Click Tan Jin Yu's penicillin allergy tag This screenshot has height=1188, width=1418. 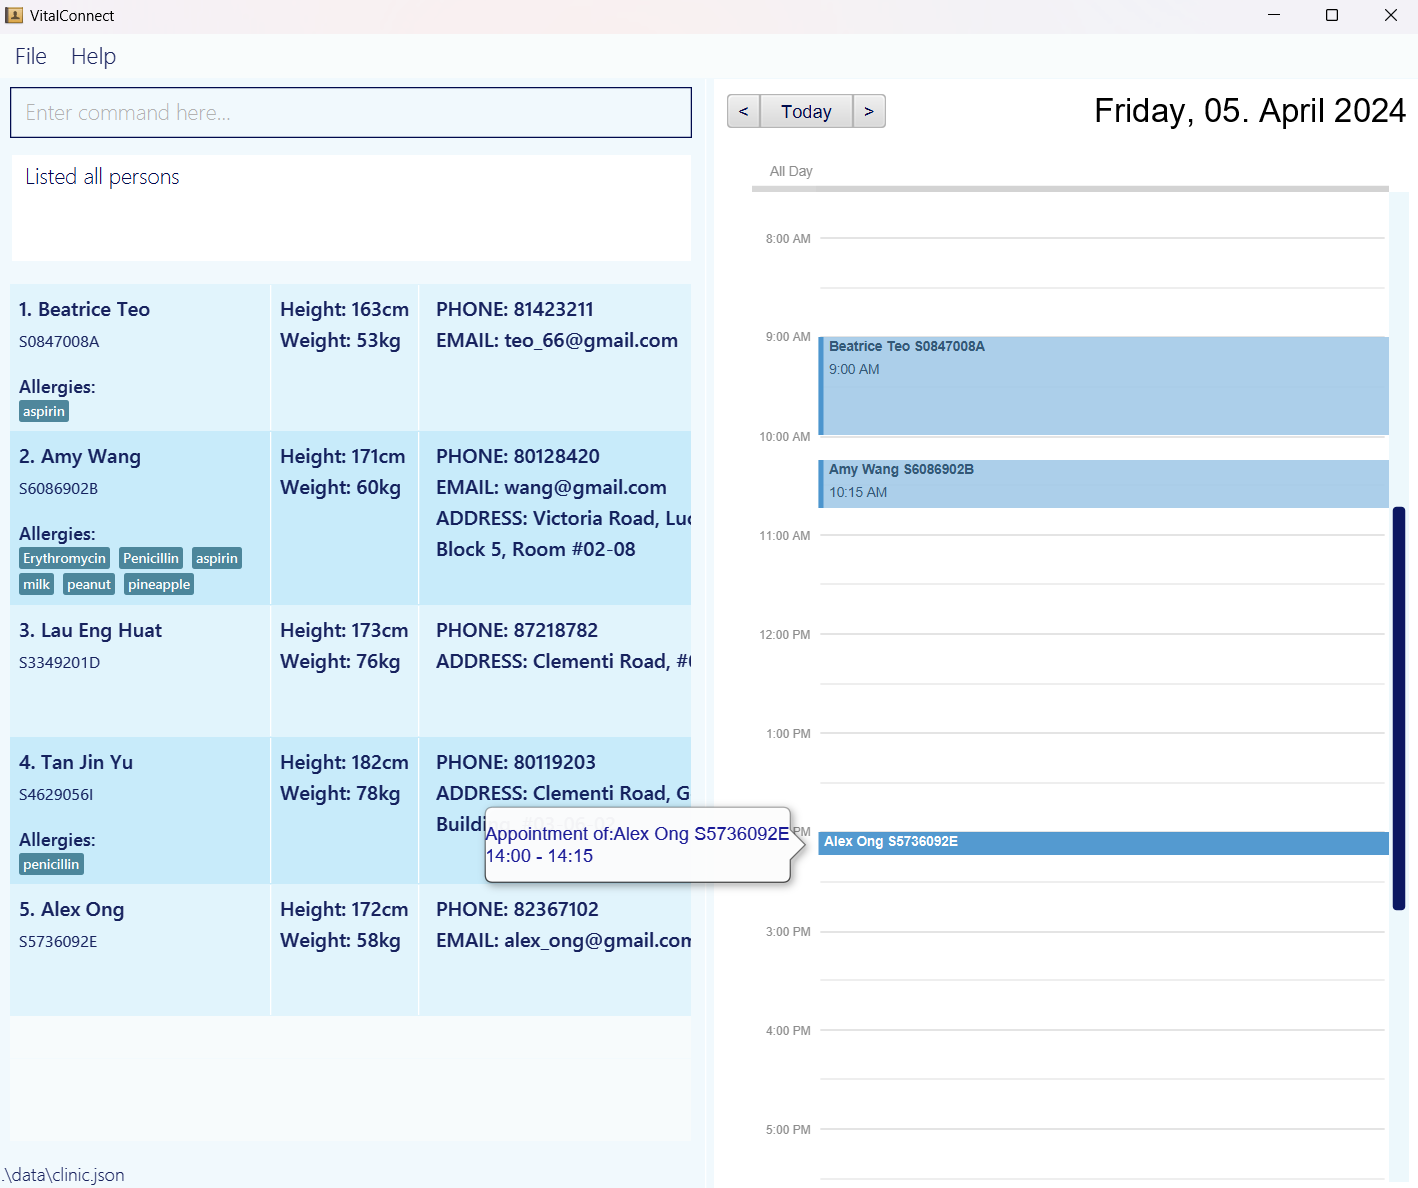click(x=51, y=864)
